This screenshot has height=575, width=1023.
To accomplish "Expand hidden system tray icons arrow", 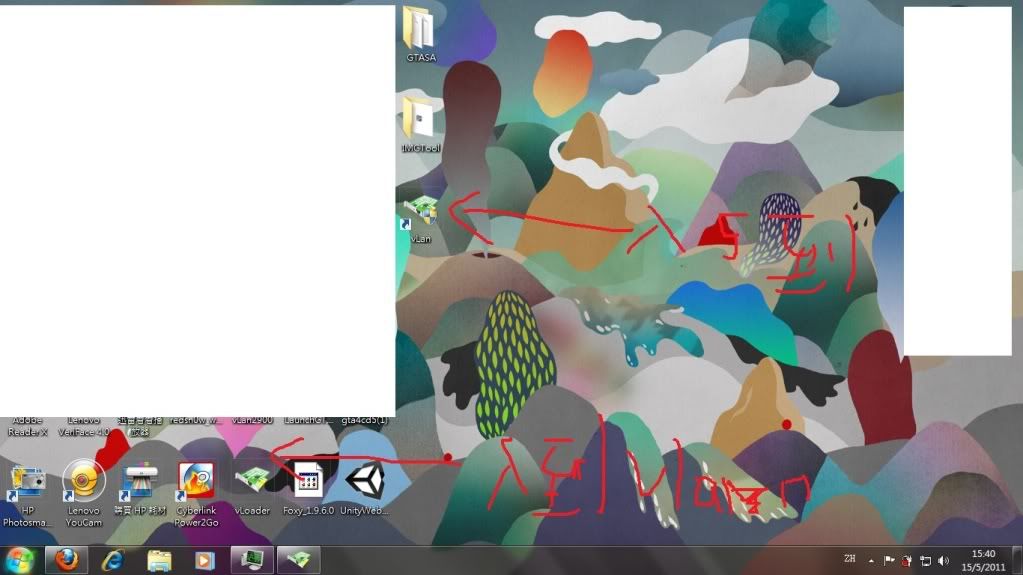I will [x=870, y=561].
